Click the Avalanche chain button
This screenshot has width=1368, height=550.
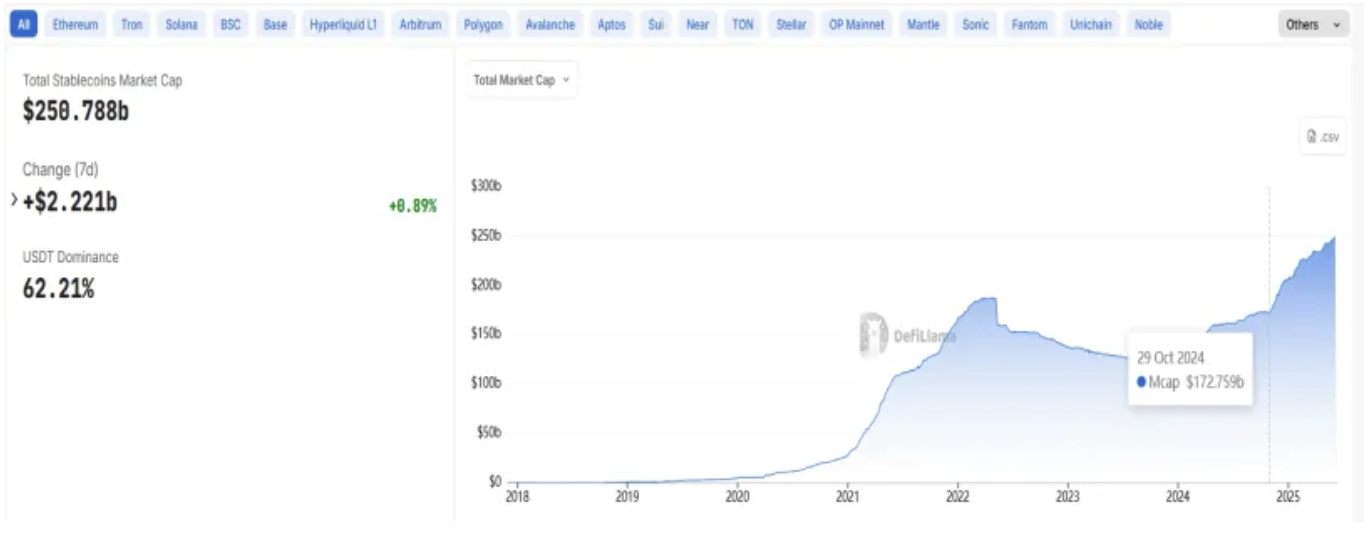click(550, 25)
